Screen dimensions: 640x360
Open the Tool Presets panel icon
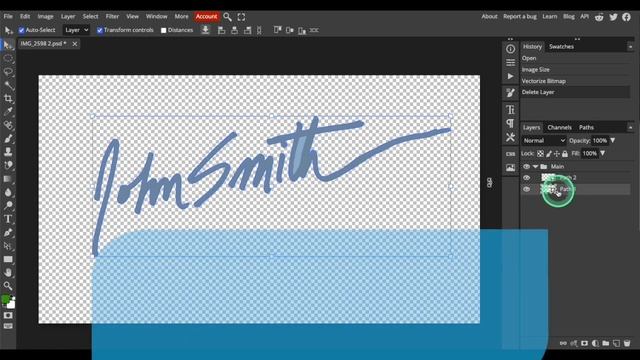(510, 137)
